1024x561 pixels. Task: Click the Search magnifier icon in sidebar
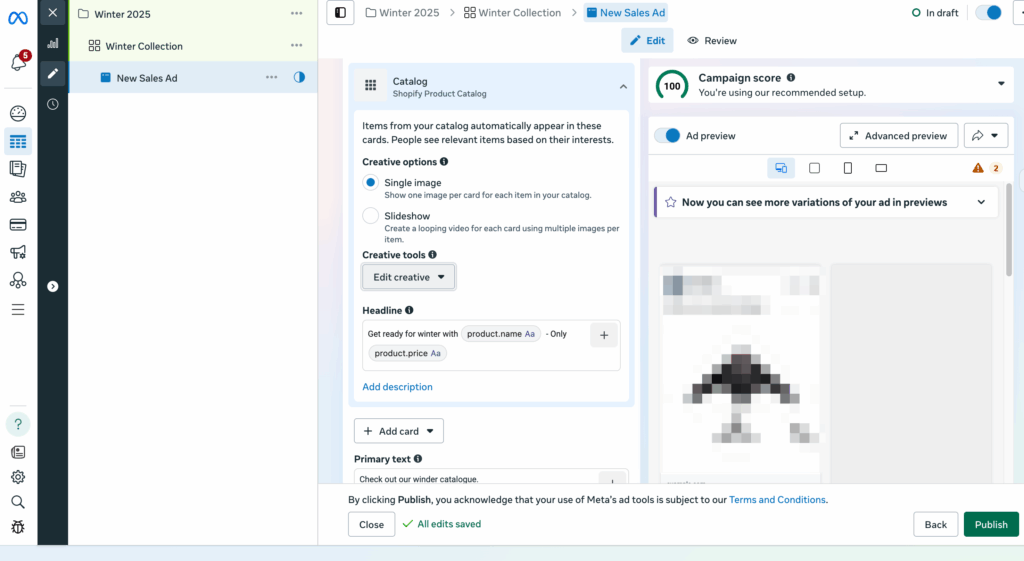tap(18, 502)
